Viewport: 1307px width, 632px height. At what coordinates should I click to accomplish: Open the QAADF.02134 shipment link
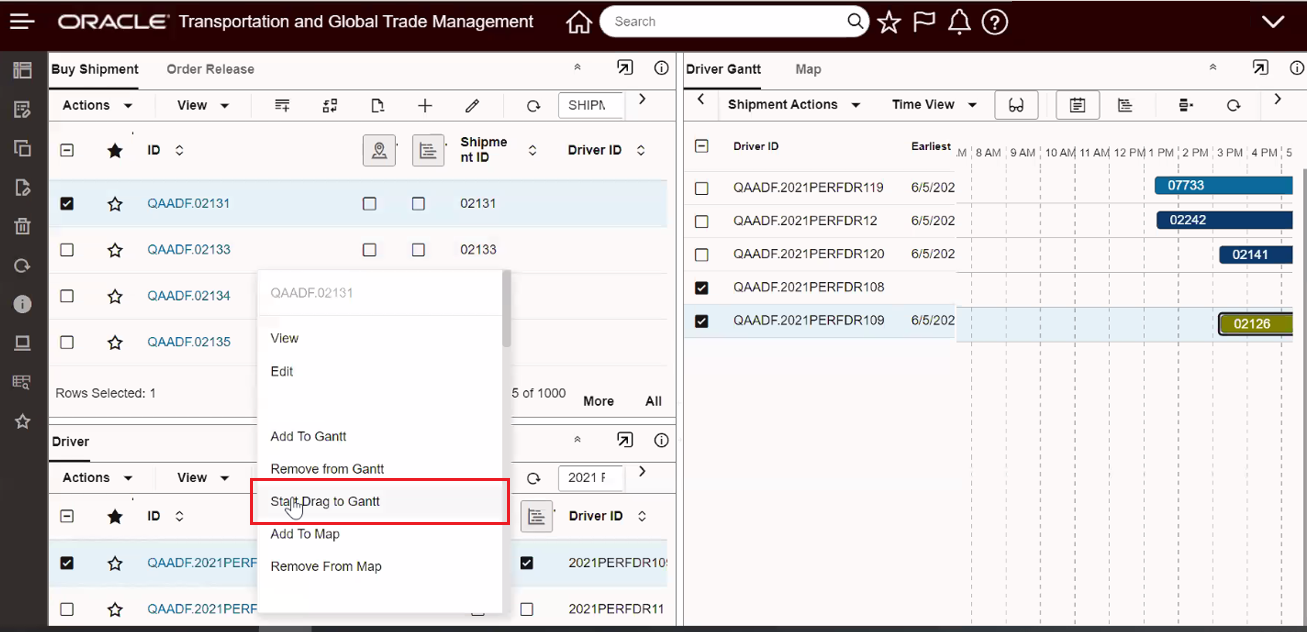(188, 296)
